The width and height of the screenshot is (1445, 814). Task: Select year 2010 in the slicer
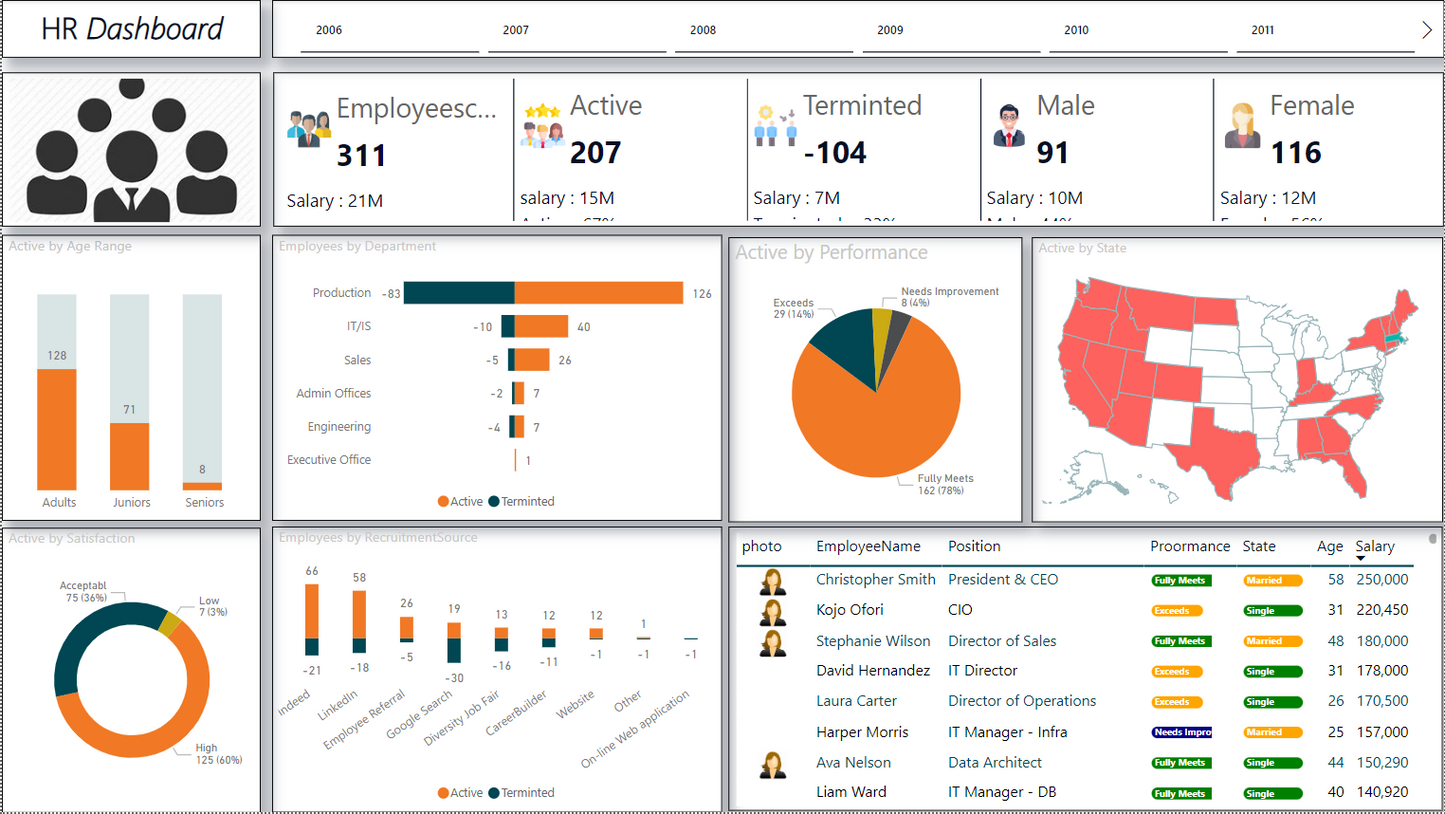[1076, 30]
